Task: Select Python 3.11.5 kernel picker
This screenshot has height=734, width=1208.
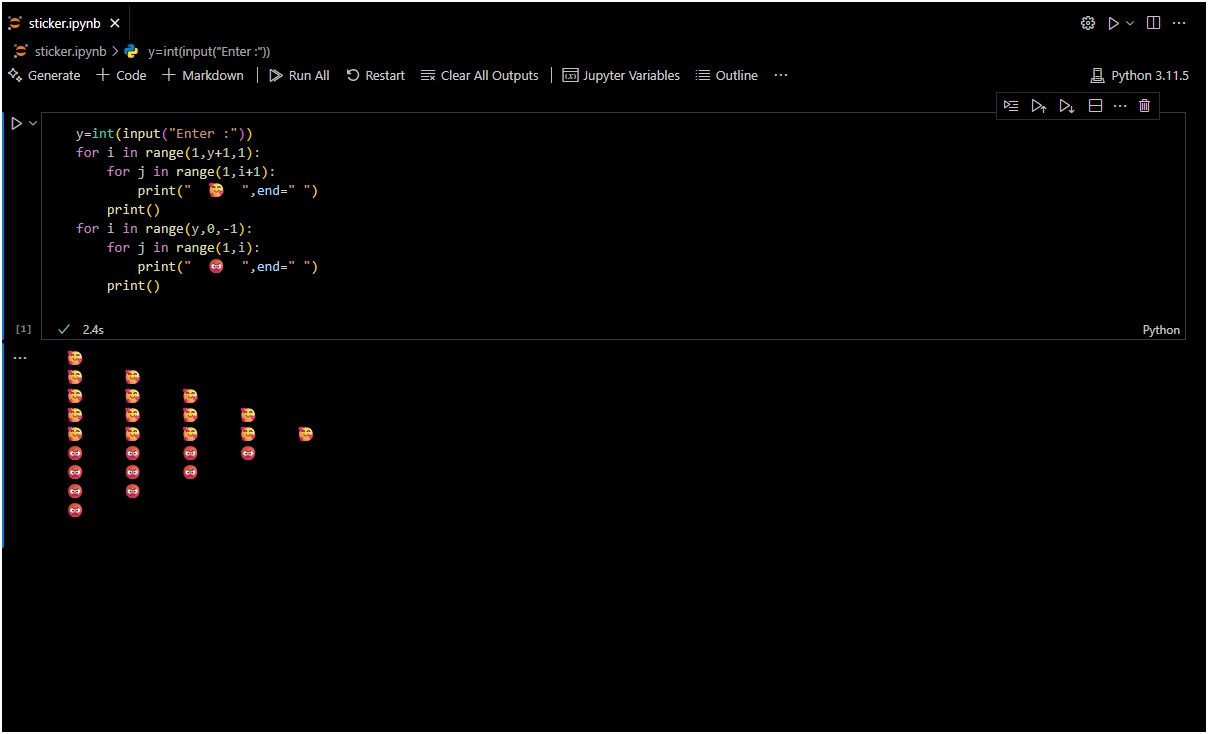Action: pyautogui.click(x=1140, y=75)
